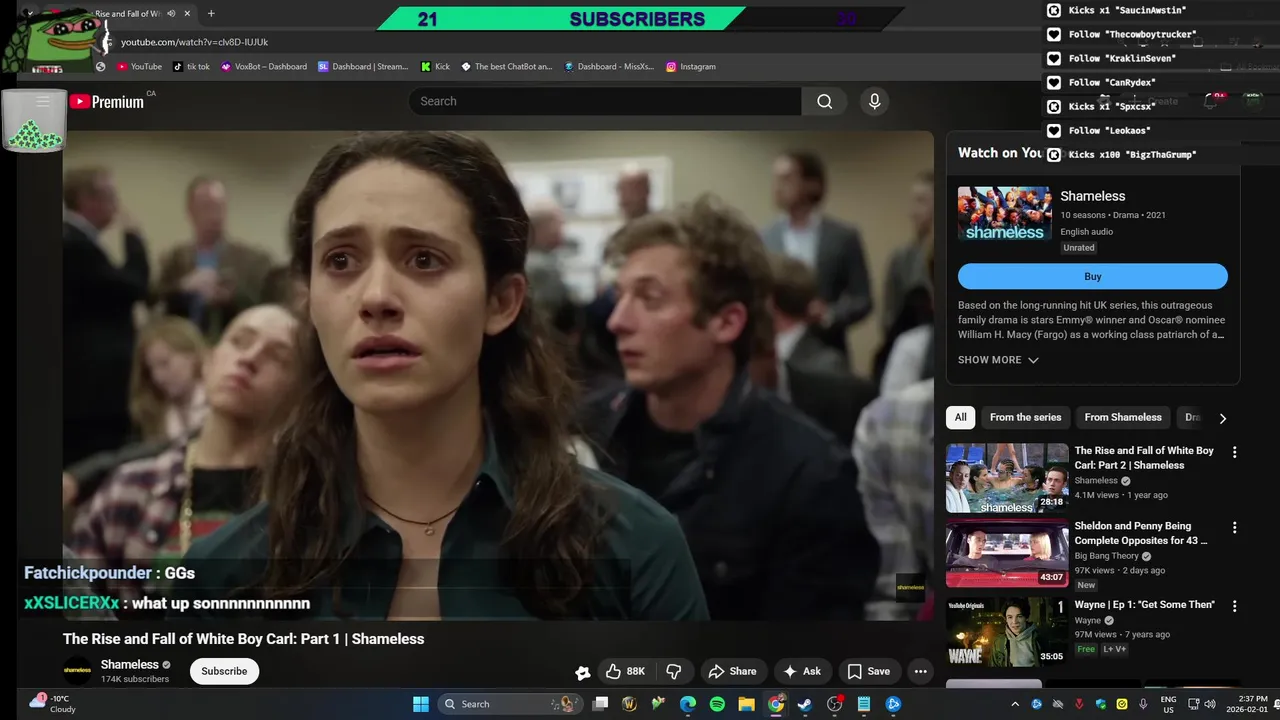1280x720 pixels.
Task: Open Microsoft Edge from the taskbar
Action: click(688, 704)
